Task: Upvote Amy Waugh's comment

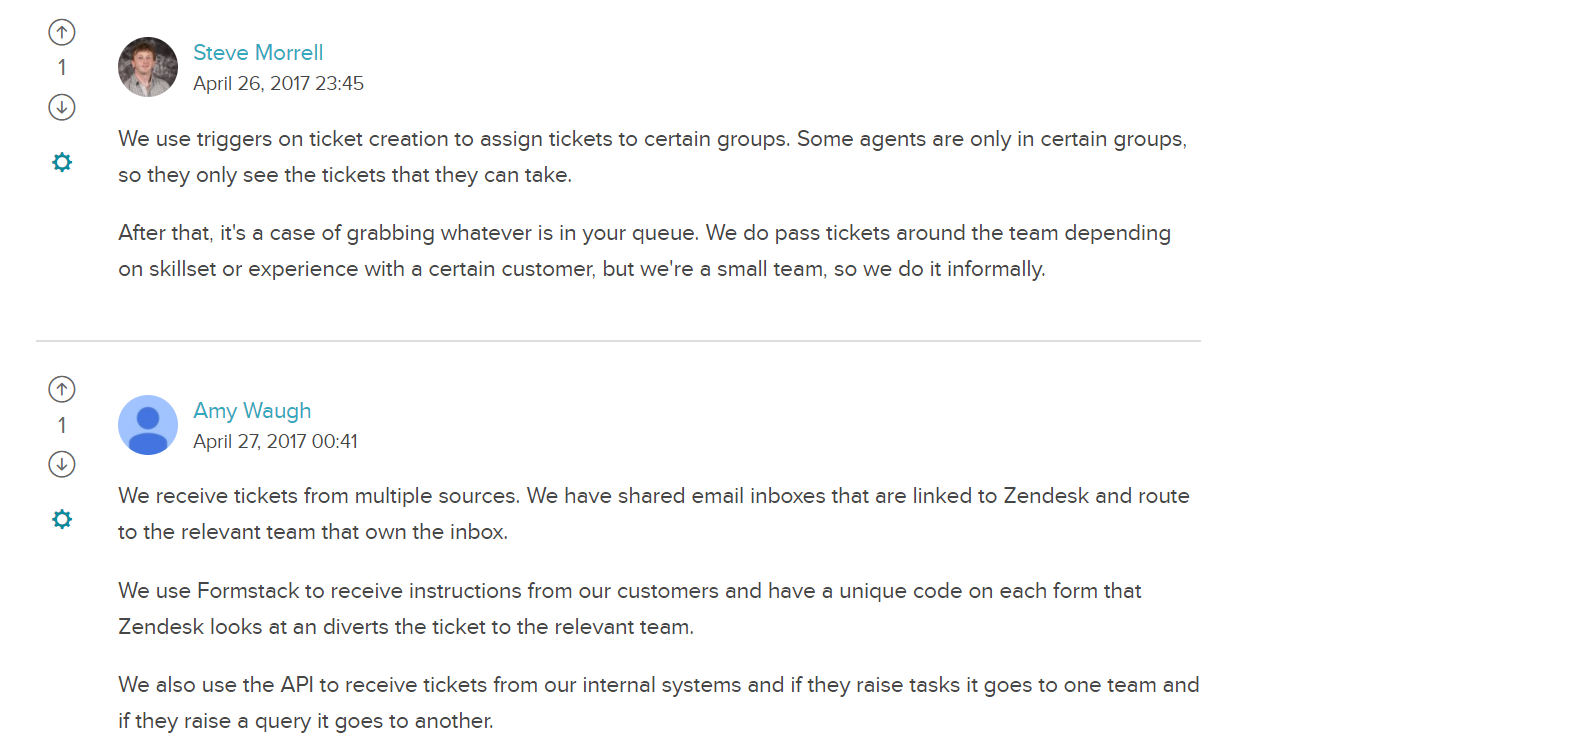Action: click(x=62, y=389)
